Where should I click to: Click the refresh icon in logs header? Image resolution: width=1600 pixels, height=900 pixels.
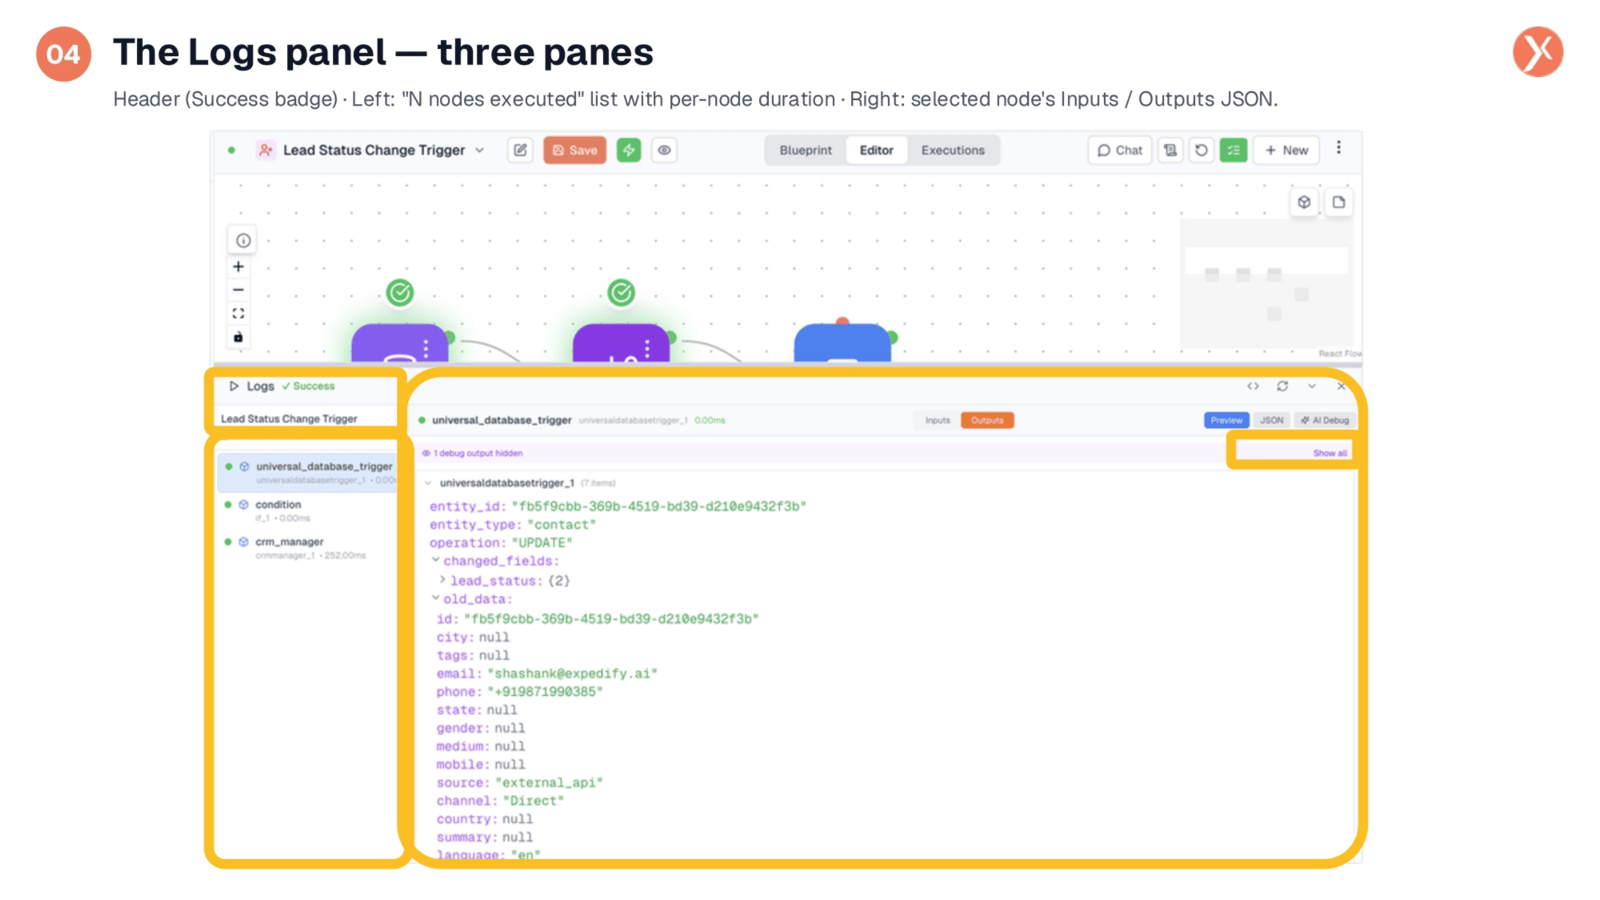(1283, 386)
